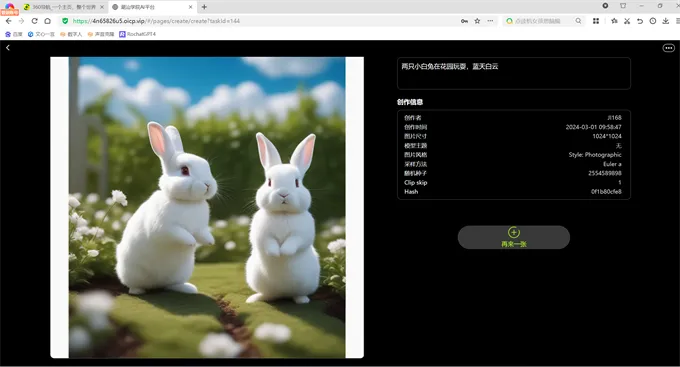The image size is (680, 367).
Task: Reload the page with the refresh icon
Action: (34, 21)
